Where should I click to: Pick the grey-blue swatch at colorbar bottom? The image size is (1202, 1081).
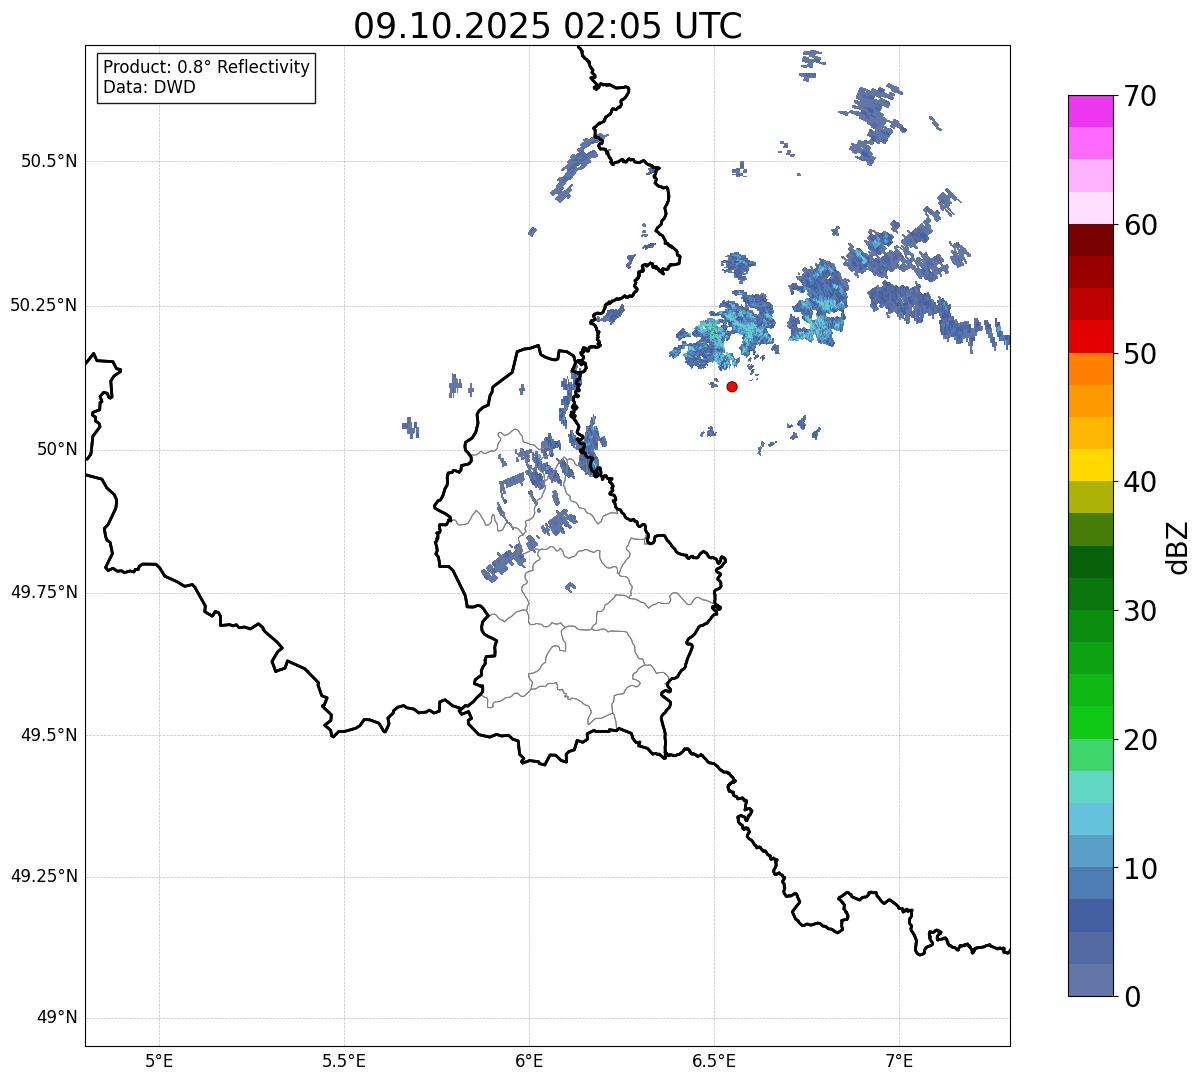[1090, 980]
